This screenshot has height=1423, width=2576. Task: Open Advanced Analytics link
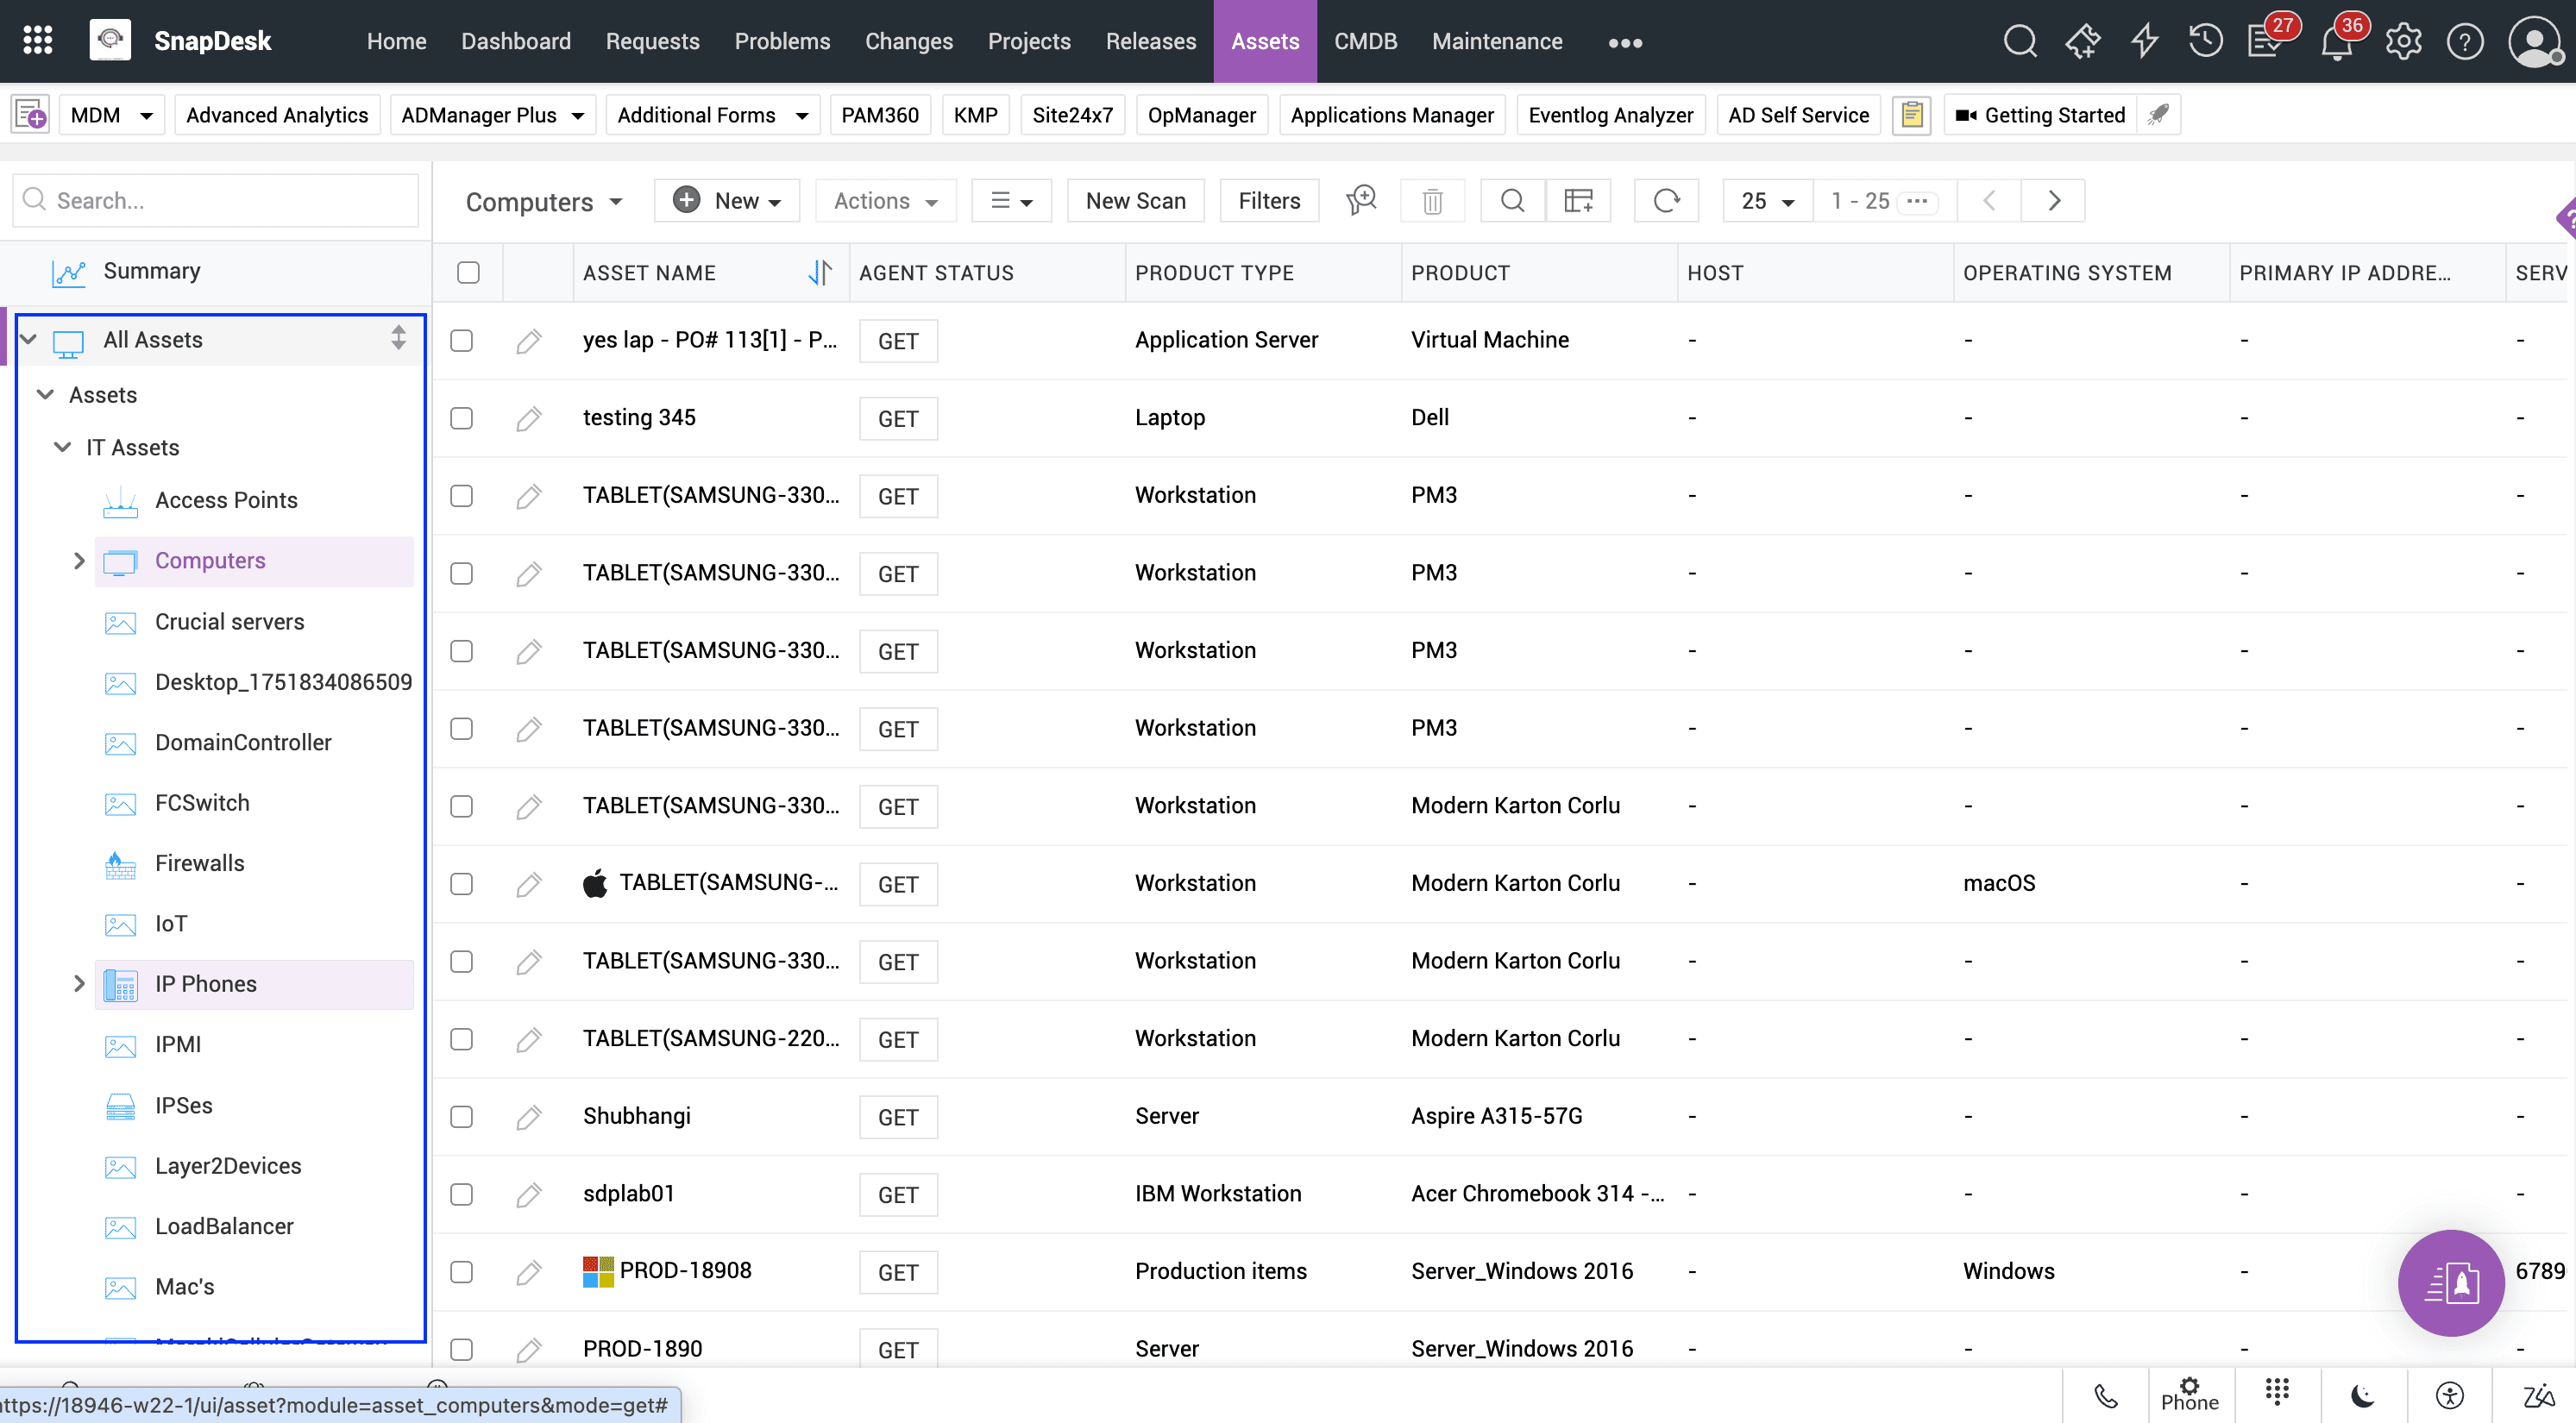277,115
